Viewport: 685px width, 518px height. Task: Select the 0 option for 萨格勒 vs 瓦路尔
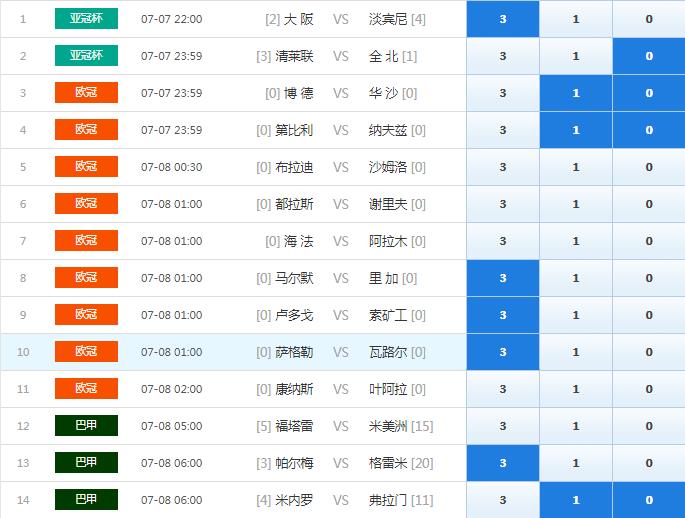[648, 352]
